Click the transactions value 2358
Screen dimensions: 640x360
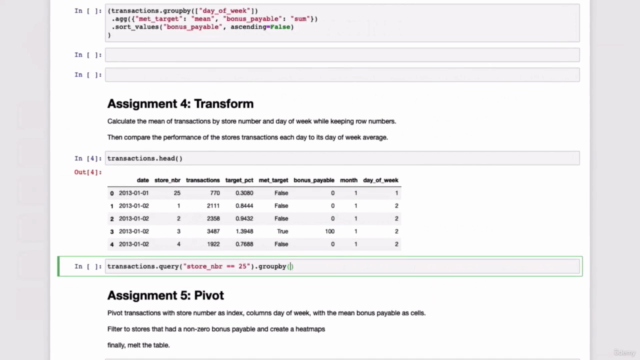[213, 219]
